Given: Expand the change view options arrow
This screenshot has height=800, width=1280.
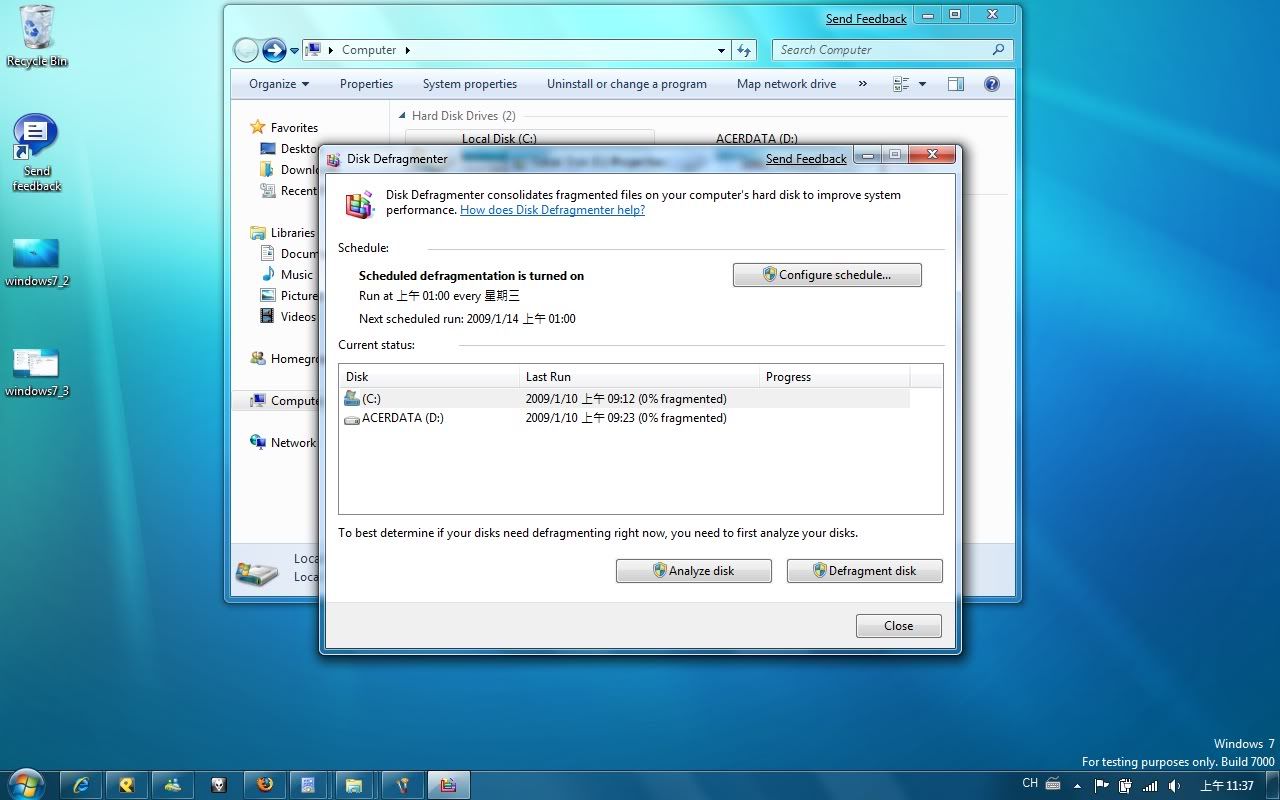Looking at the screenshot, I should pyautogui.click(x=922, y=84).
